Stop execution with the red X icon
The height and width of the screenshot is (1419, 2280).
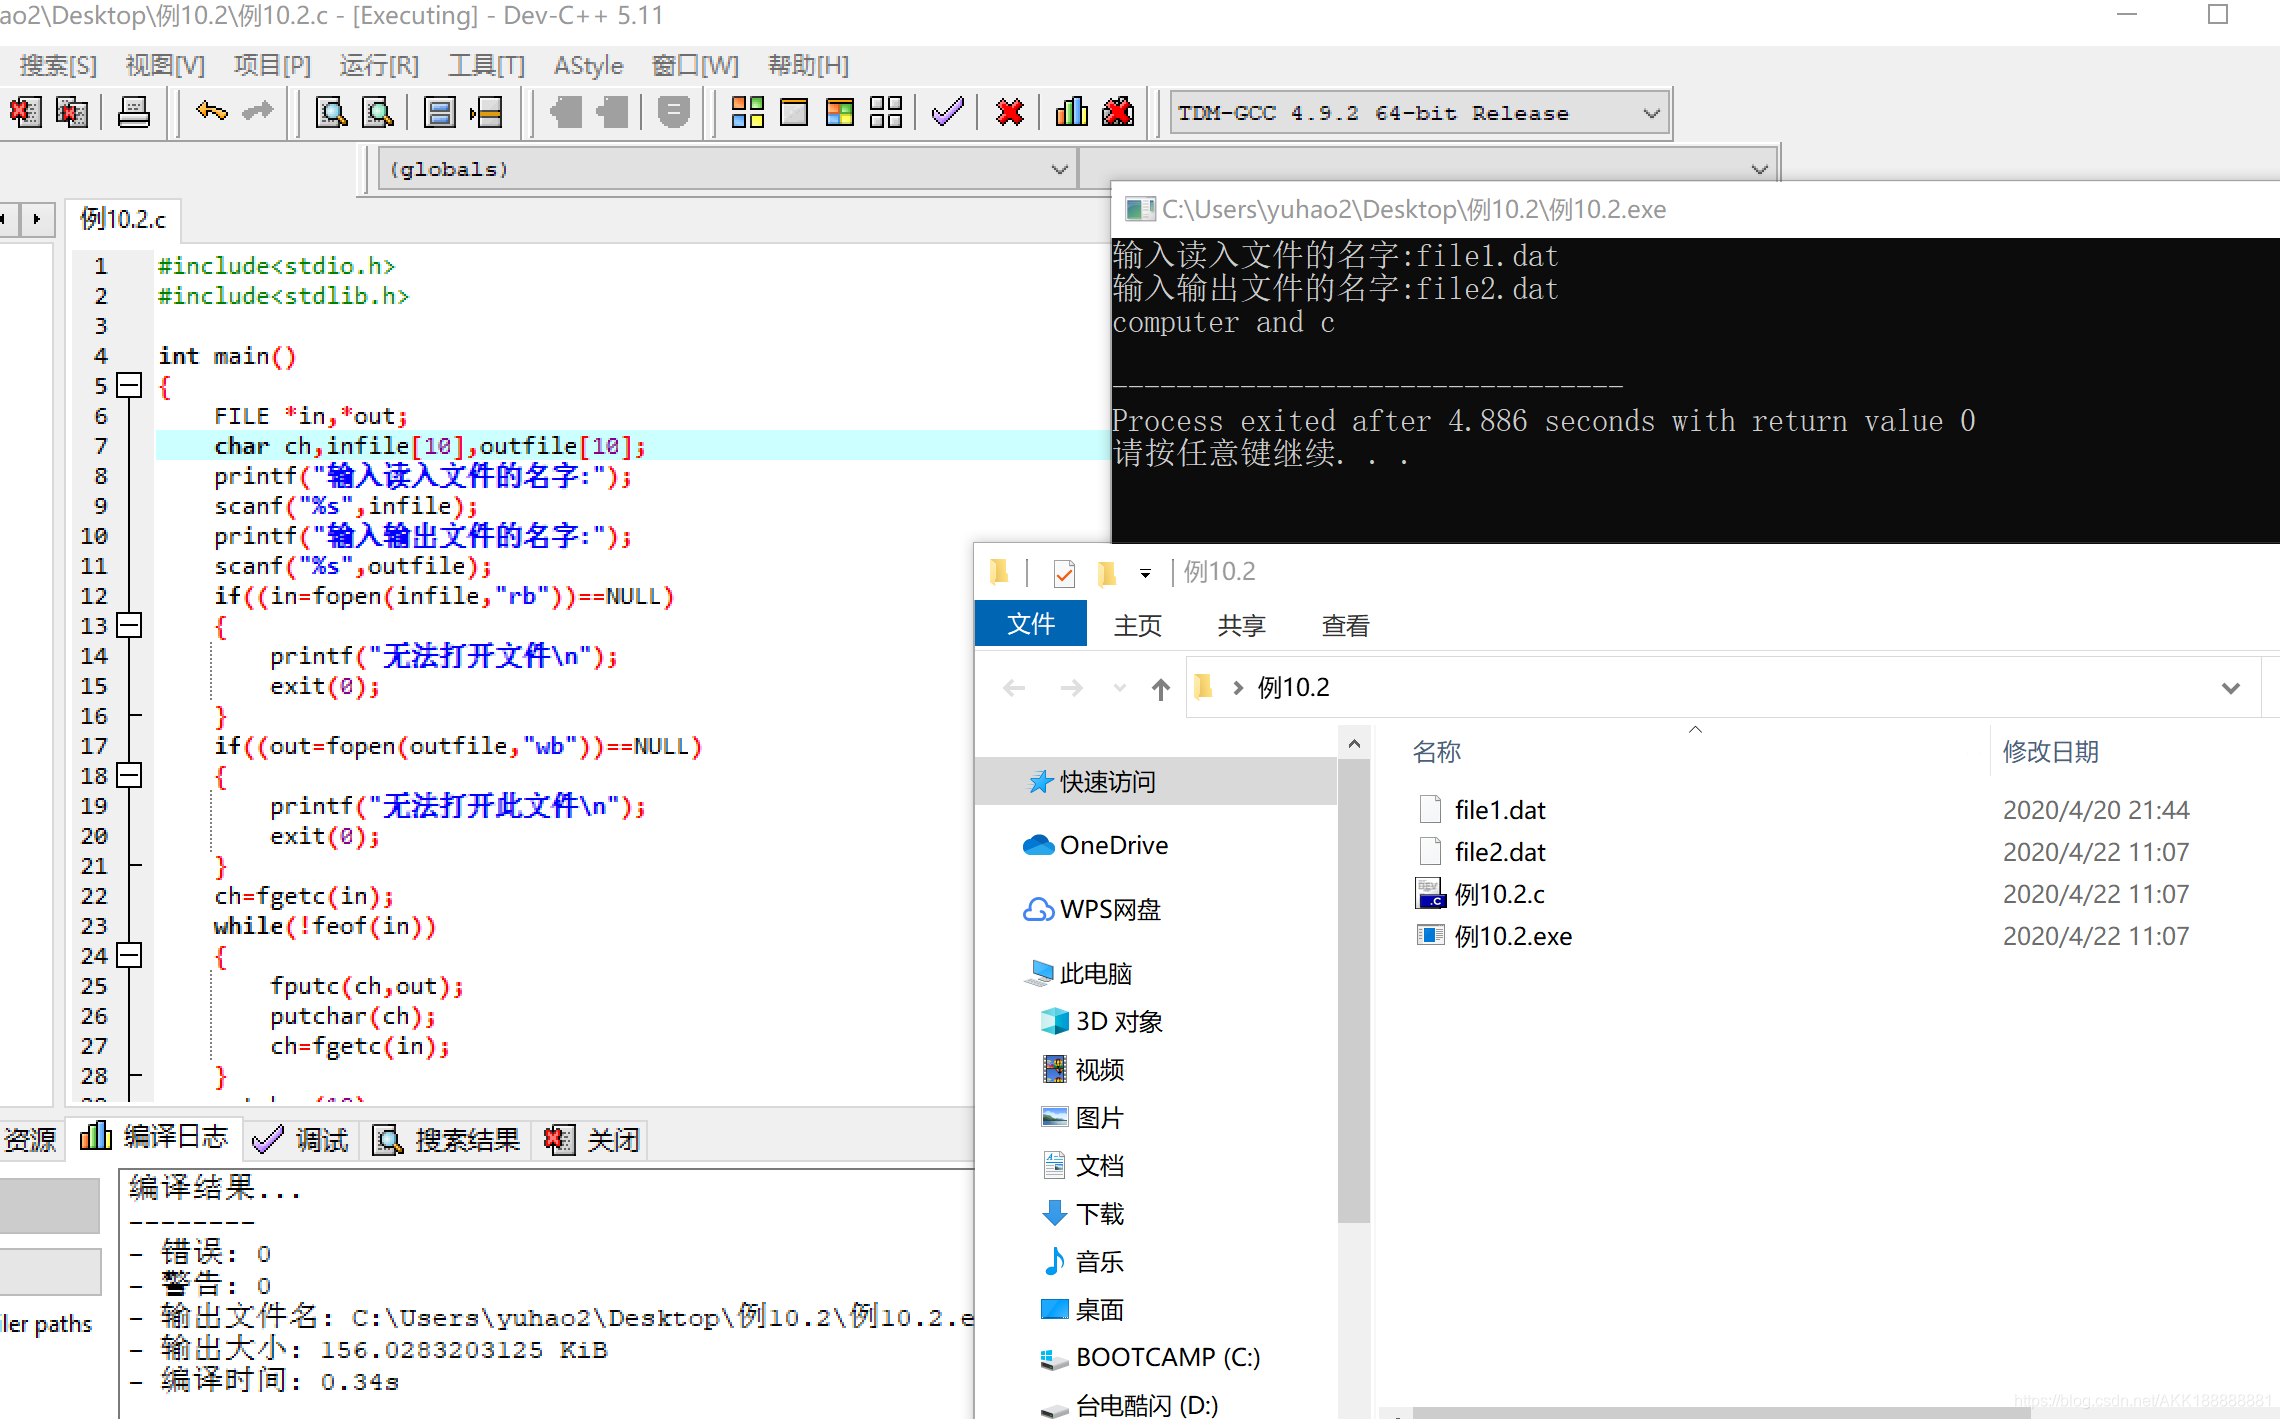pyautogui.click(x=1010, y=112)
